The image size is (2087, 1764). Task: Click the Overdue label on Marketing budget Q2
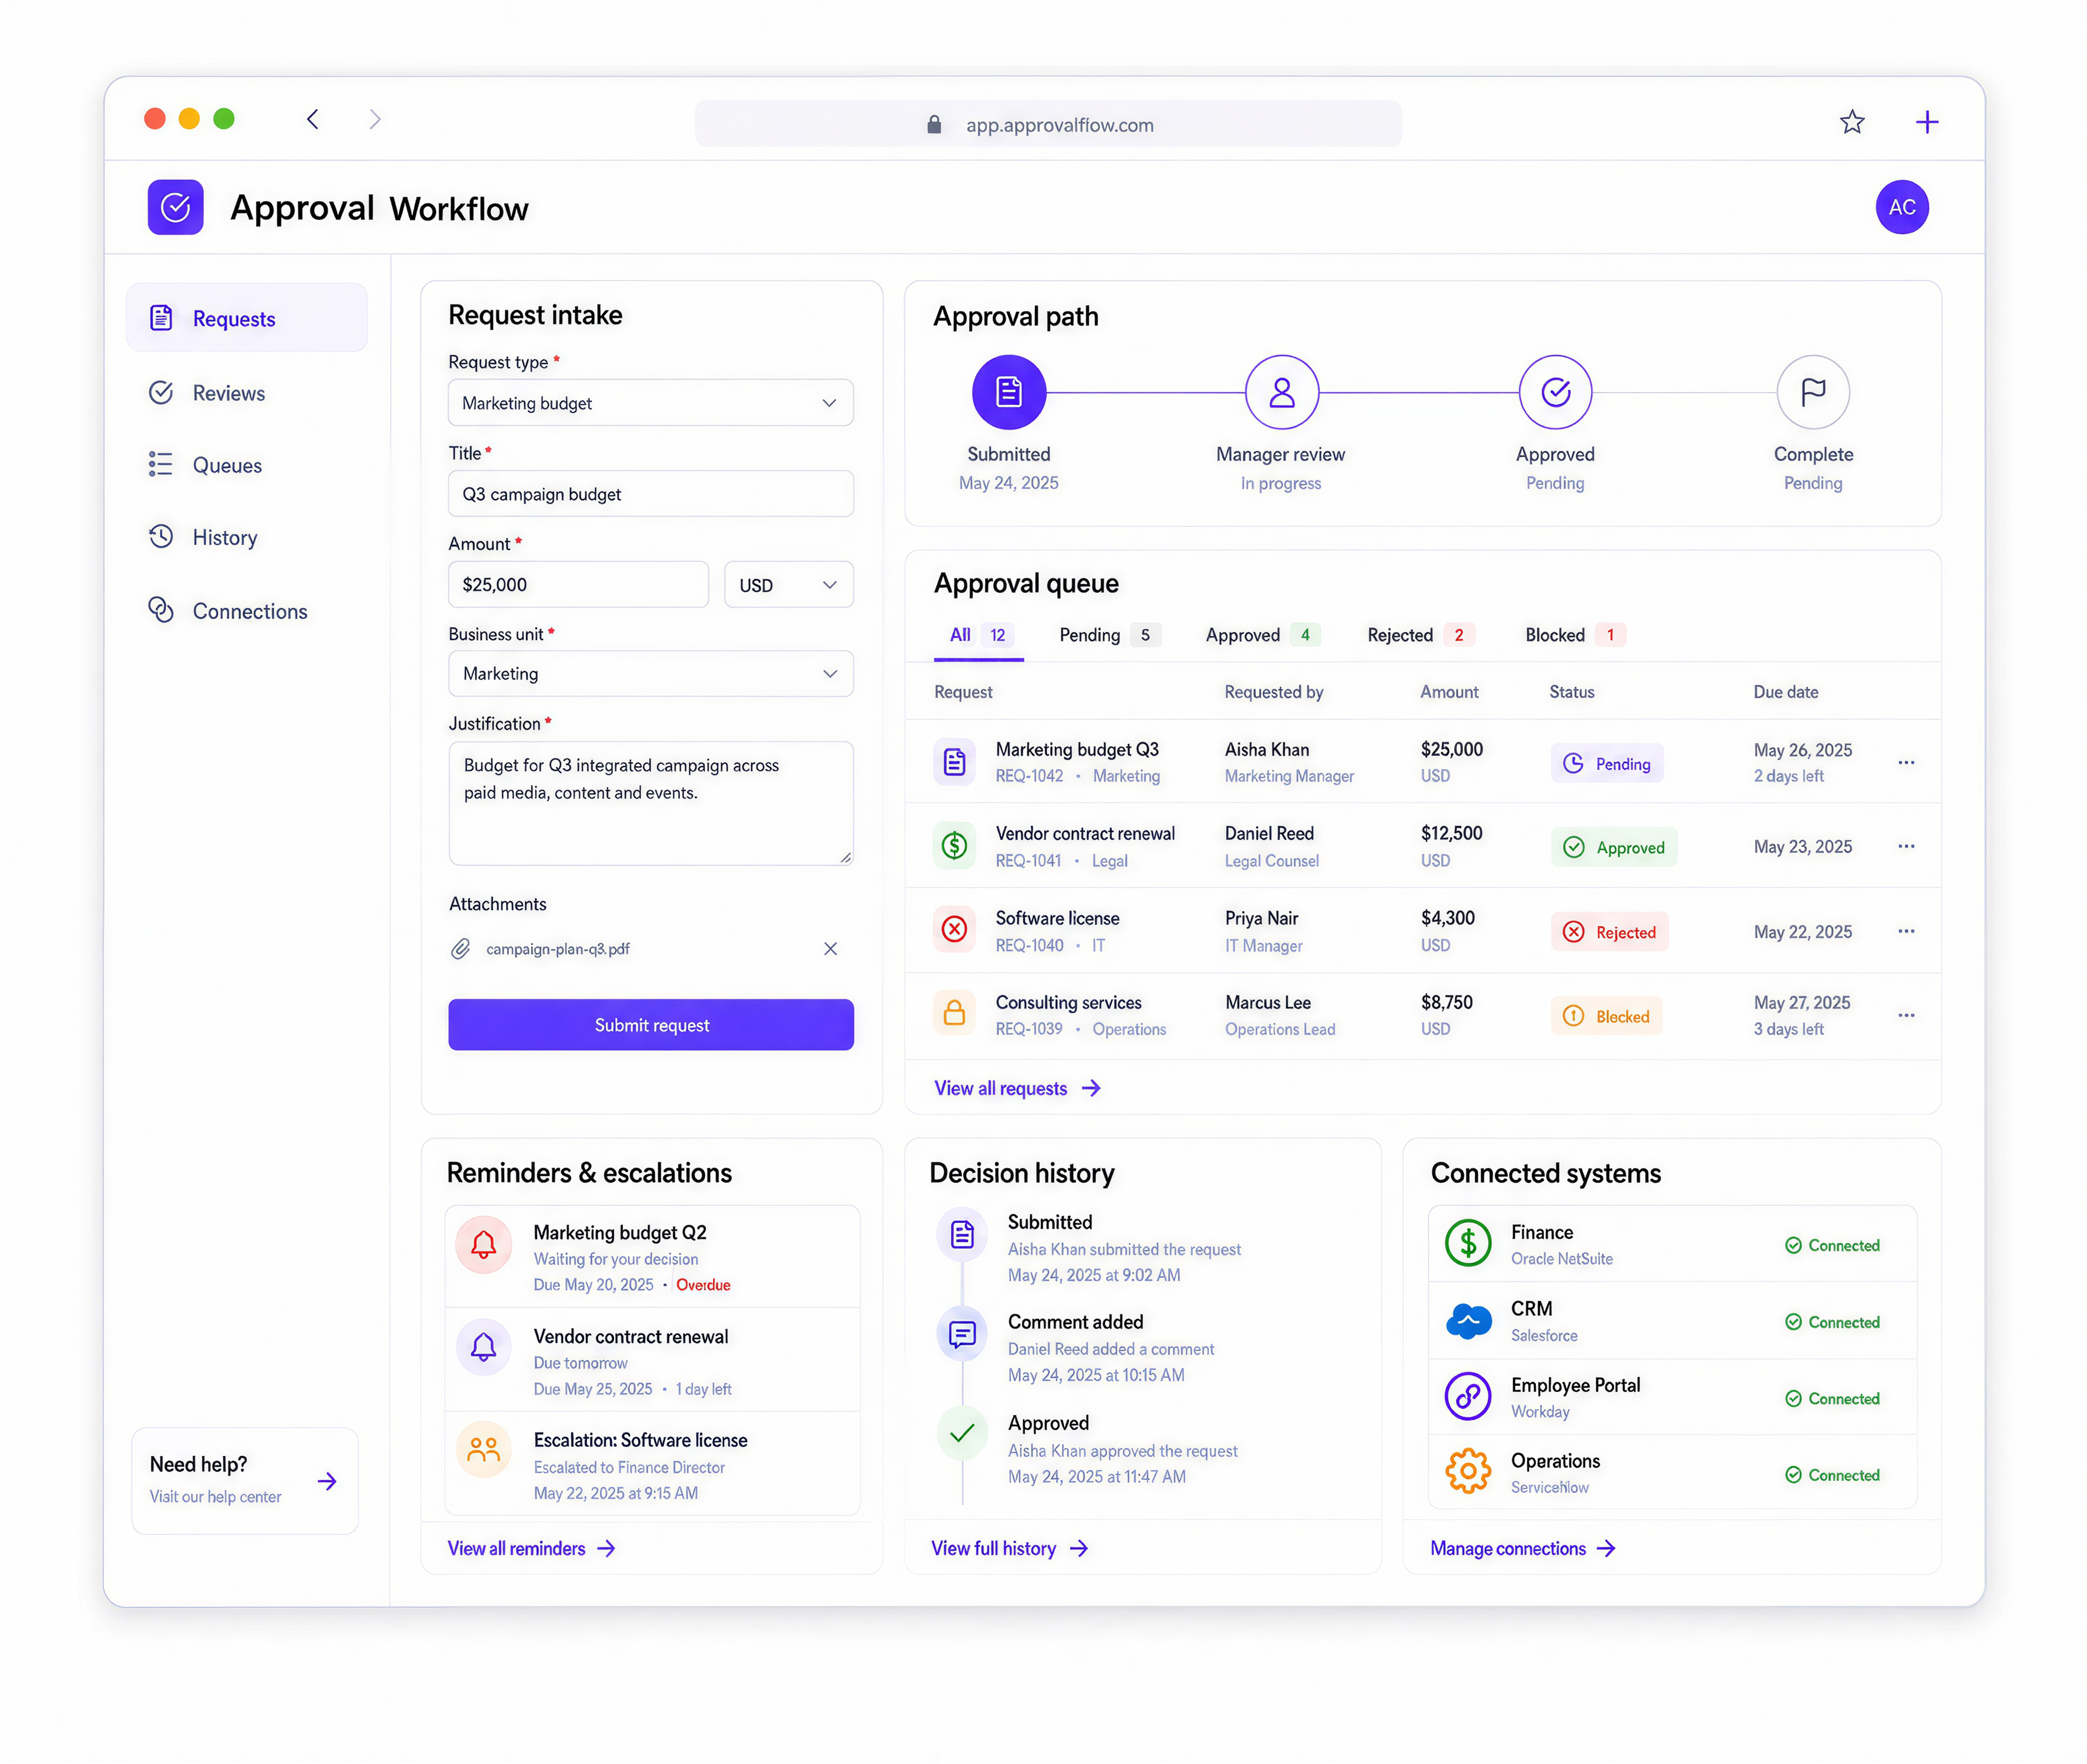(x=703, y=1285)
